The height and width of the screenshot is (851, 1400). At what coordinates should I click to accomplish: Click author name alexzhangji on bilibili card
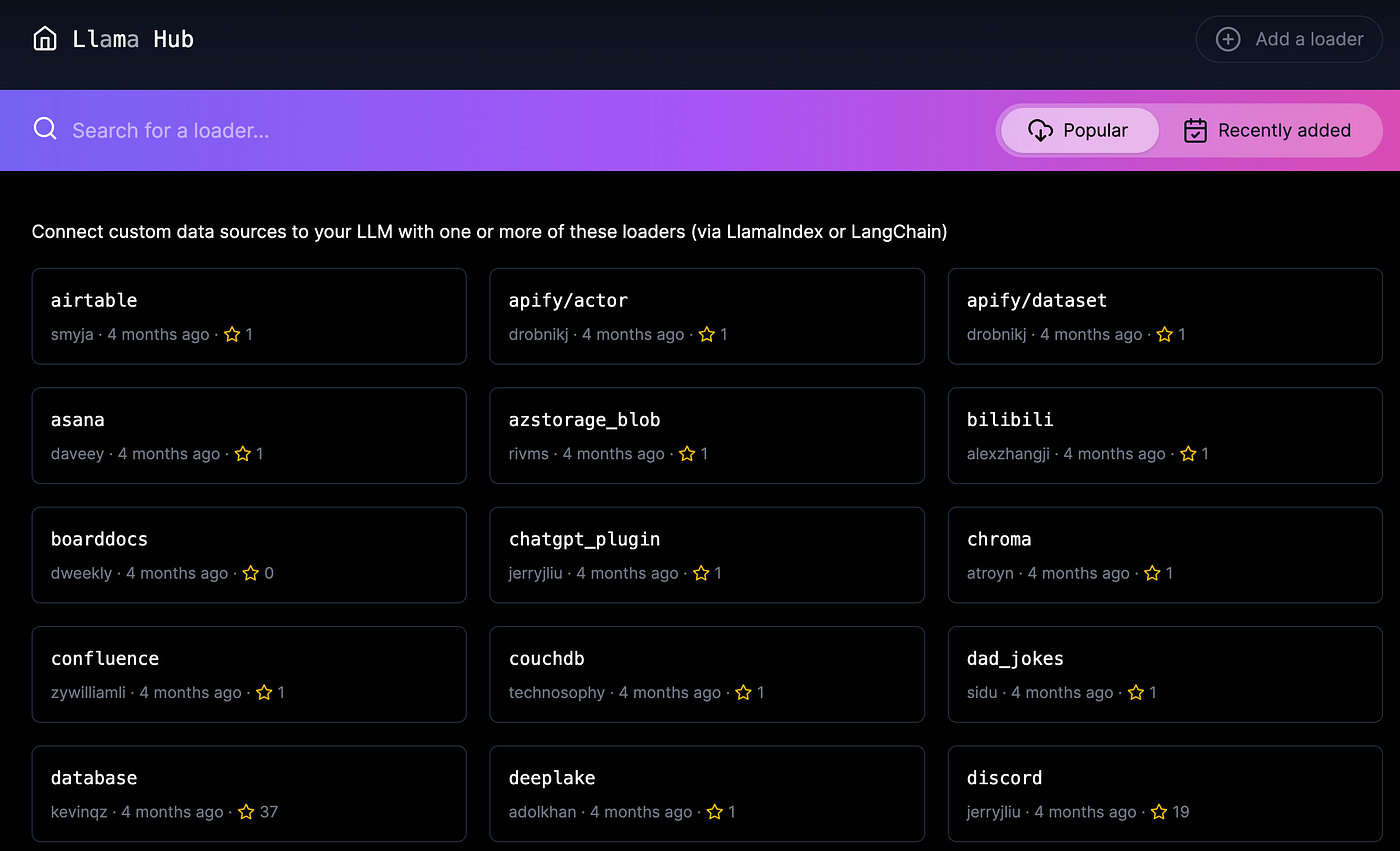(x=1008, y=454)
